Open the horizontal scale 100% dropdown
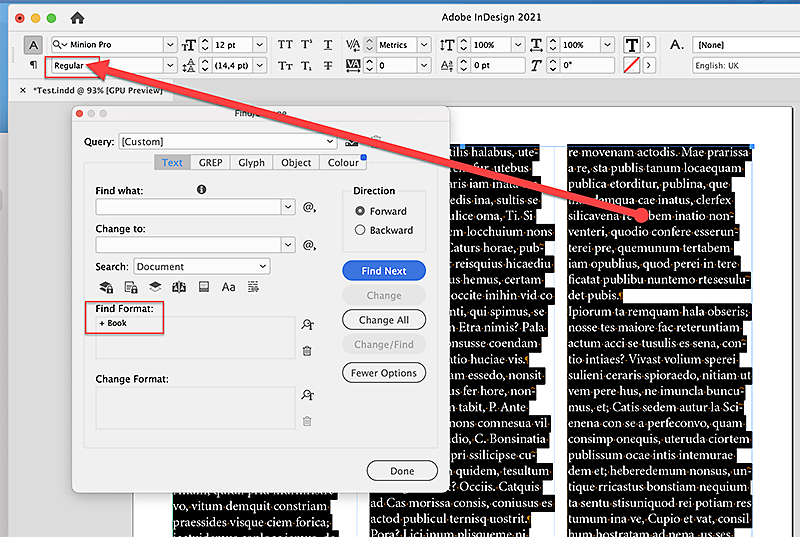 tap(607, 45)
